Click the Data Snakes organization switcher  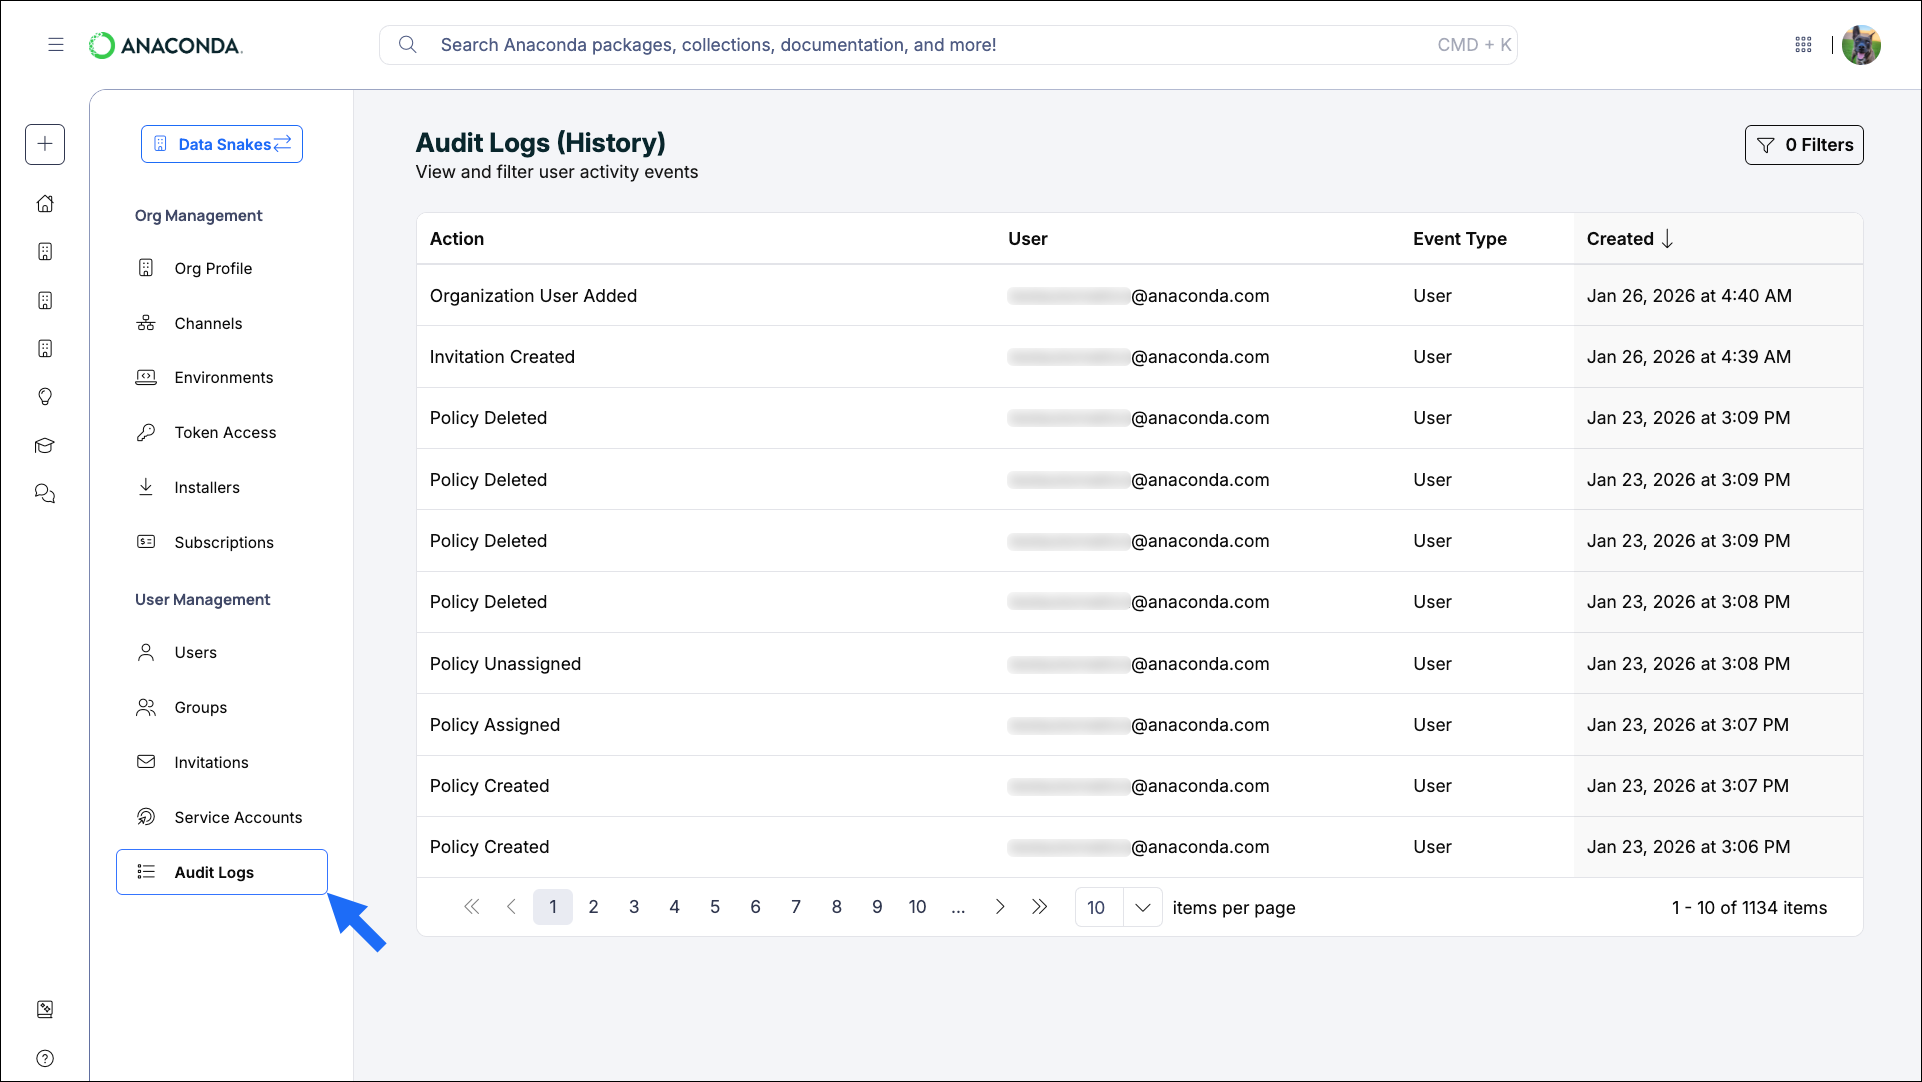click(x=221, y=144)
